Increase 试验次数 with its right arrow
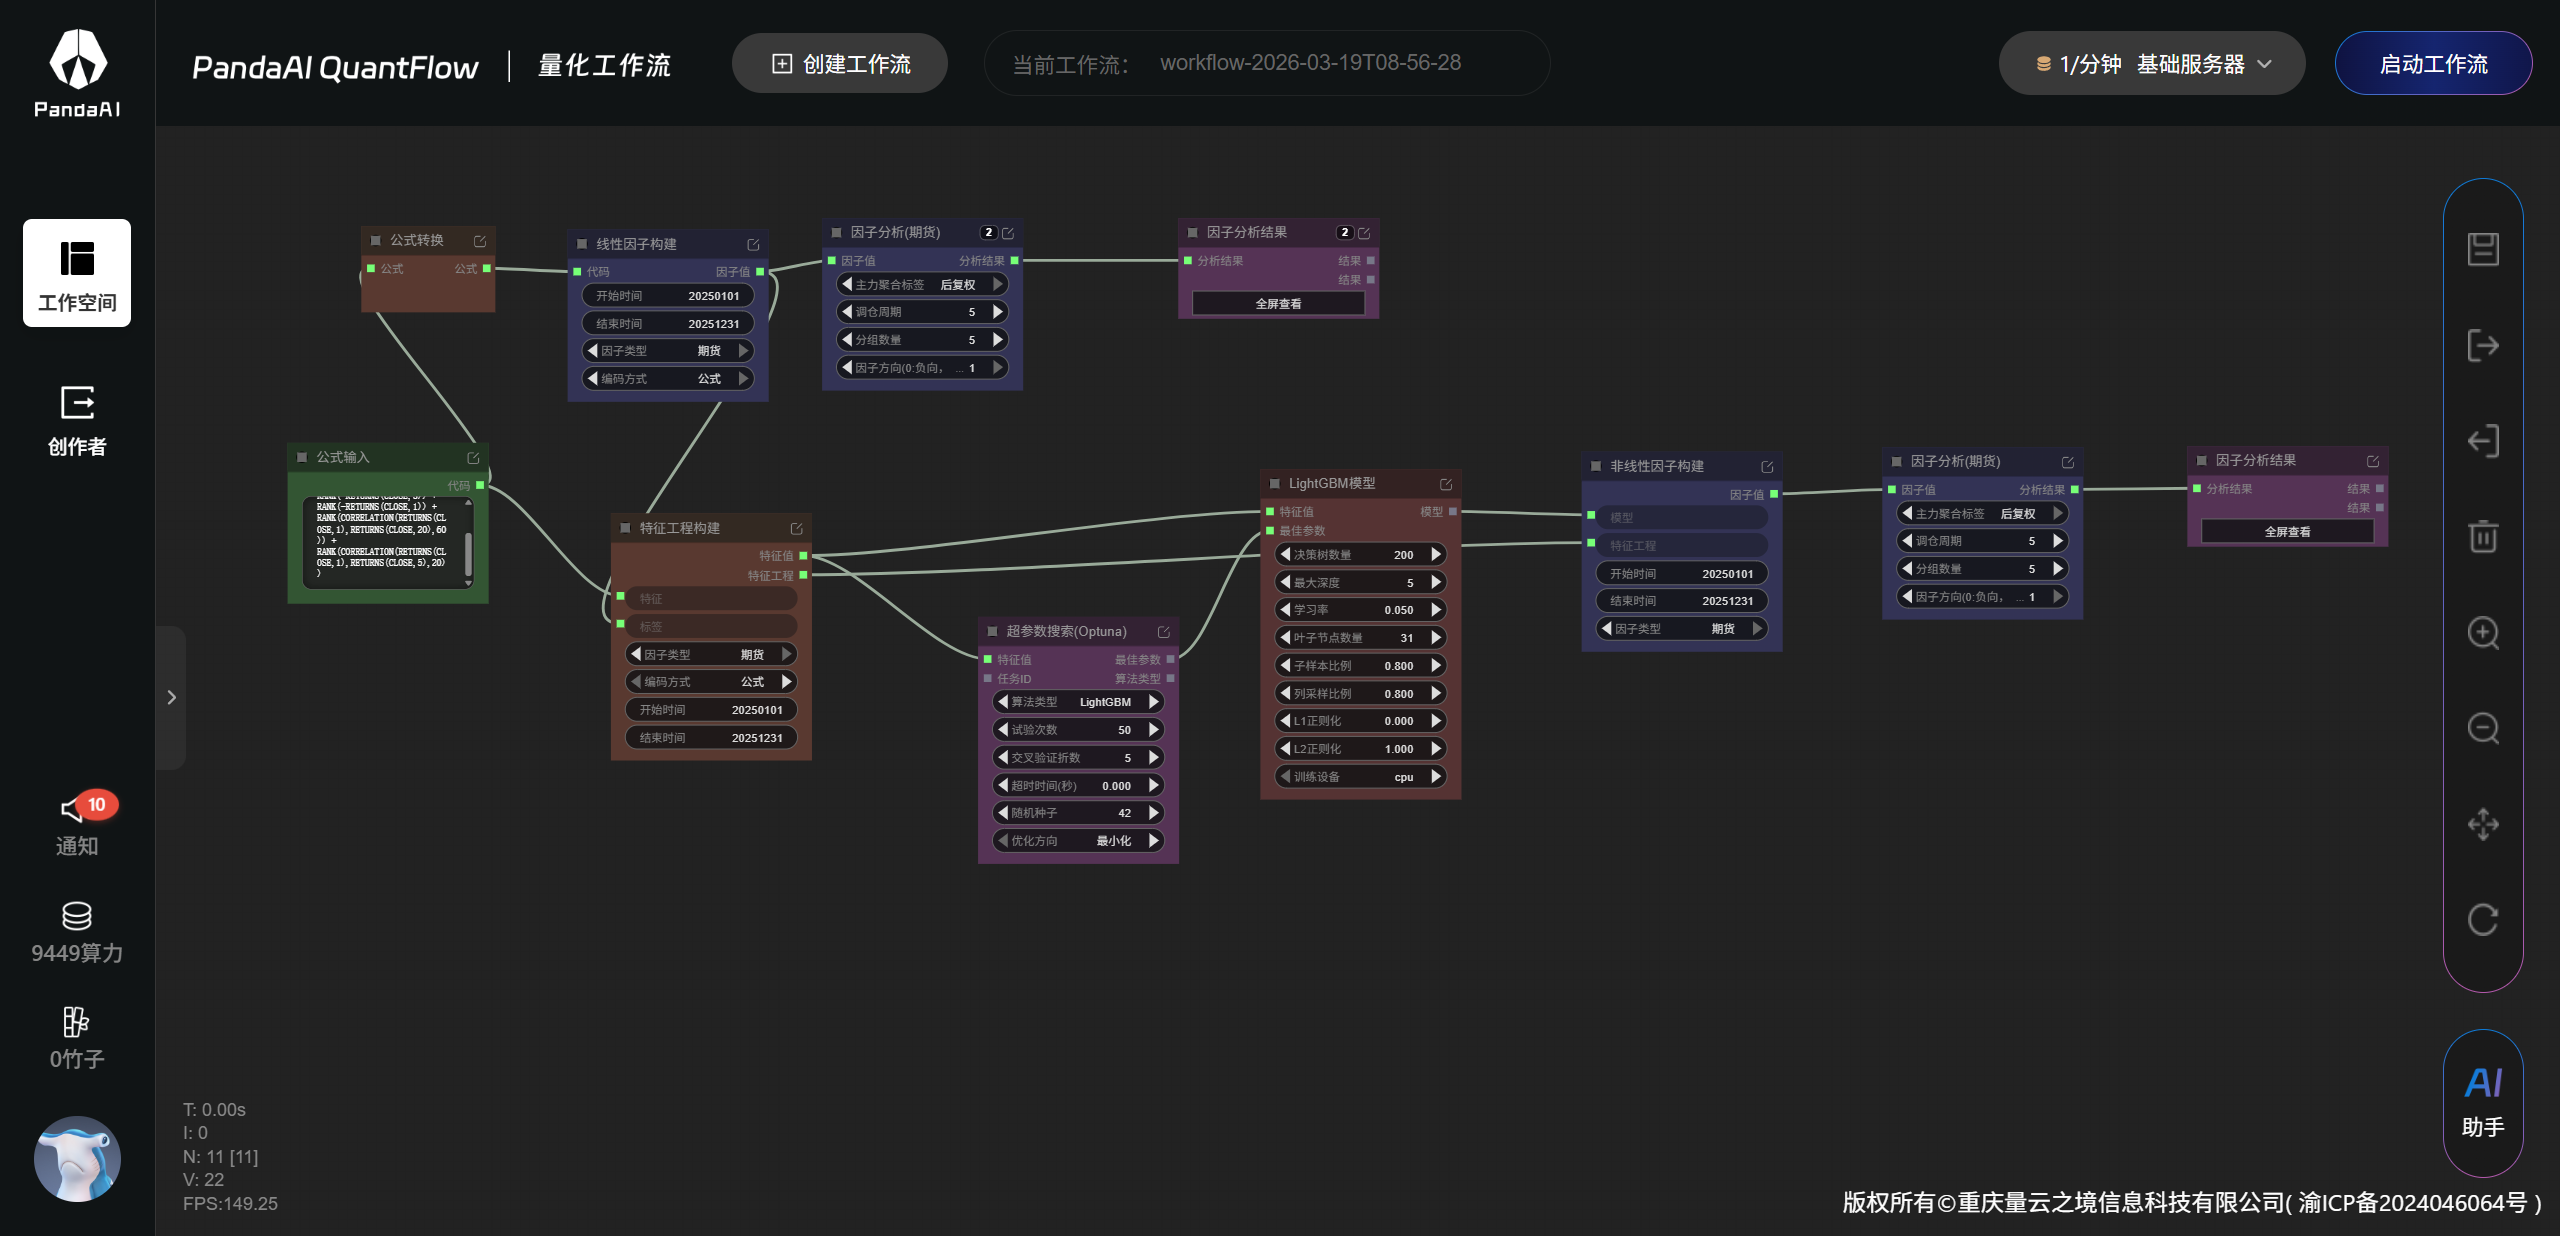Viewport: 2560px width, 1236px height. tap(1153, 730)
